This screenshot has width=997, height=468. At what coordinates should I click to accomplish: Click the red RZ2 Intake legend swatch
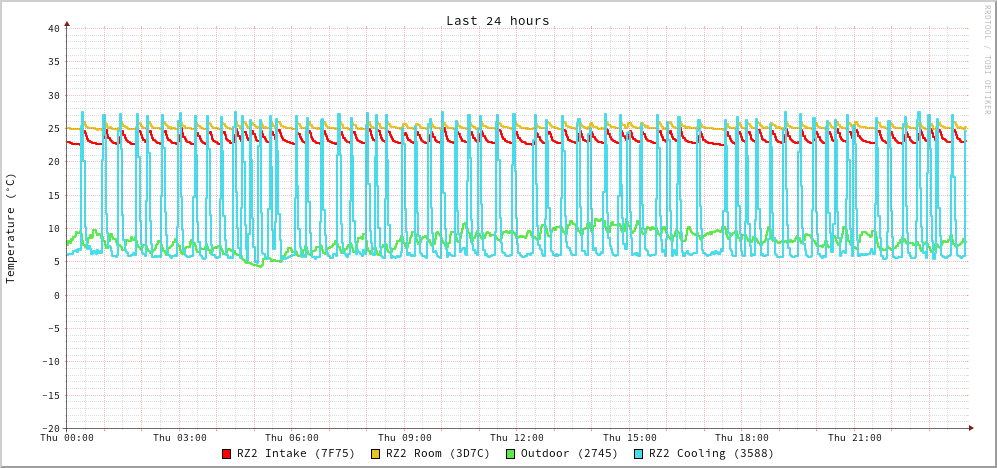(x=227, y=454)
